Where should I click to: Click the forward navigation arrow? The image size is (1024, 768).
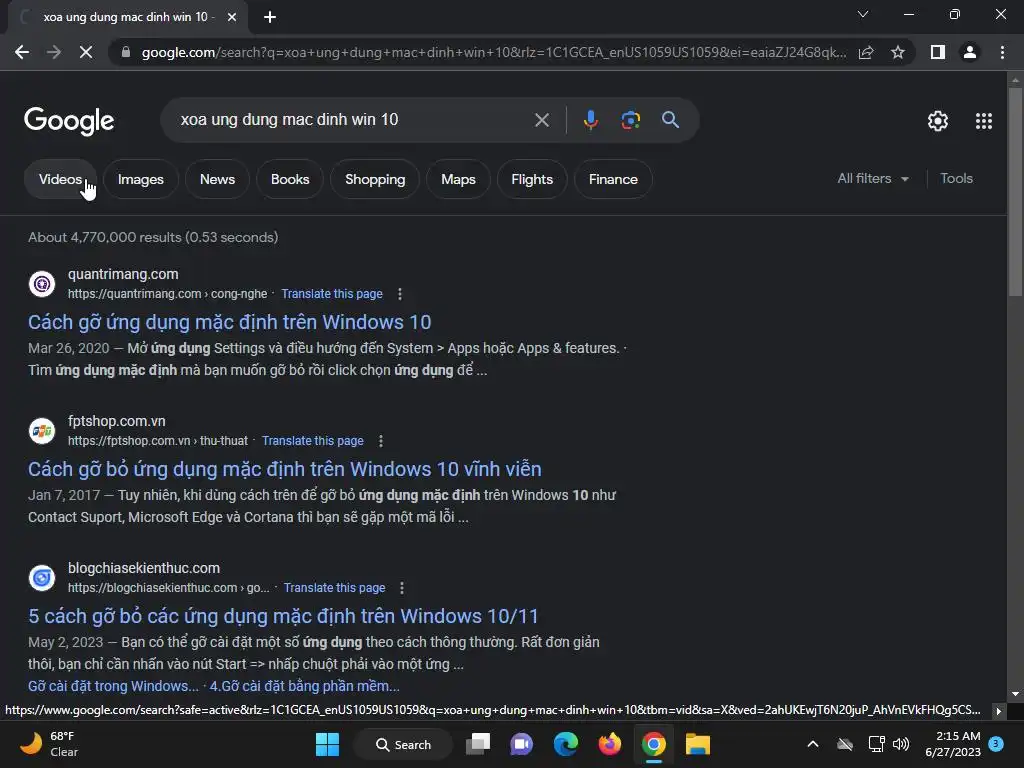tap(54, 52)
